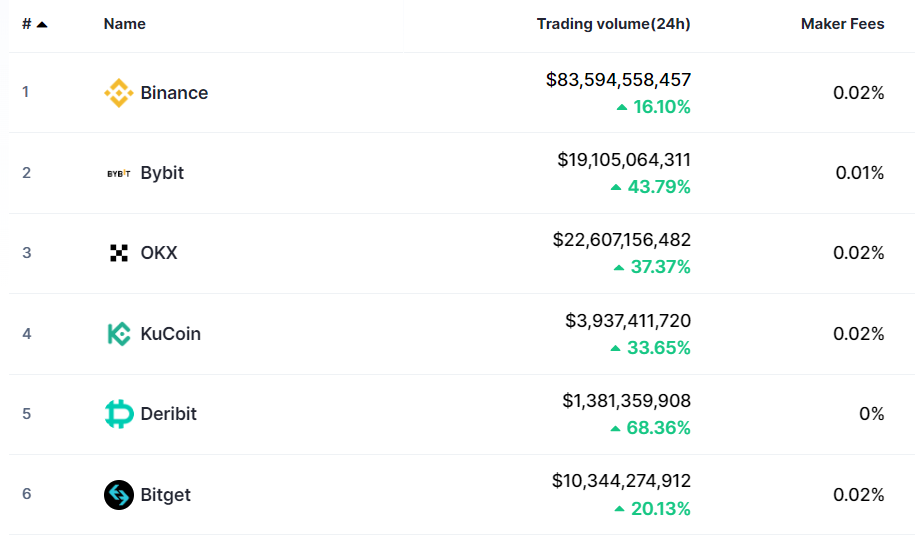Select Deribit volume $1,381,359,908
Image resolution: width=915 pixels, height=535 pixels.
point(626,400)
